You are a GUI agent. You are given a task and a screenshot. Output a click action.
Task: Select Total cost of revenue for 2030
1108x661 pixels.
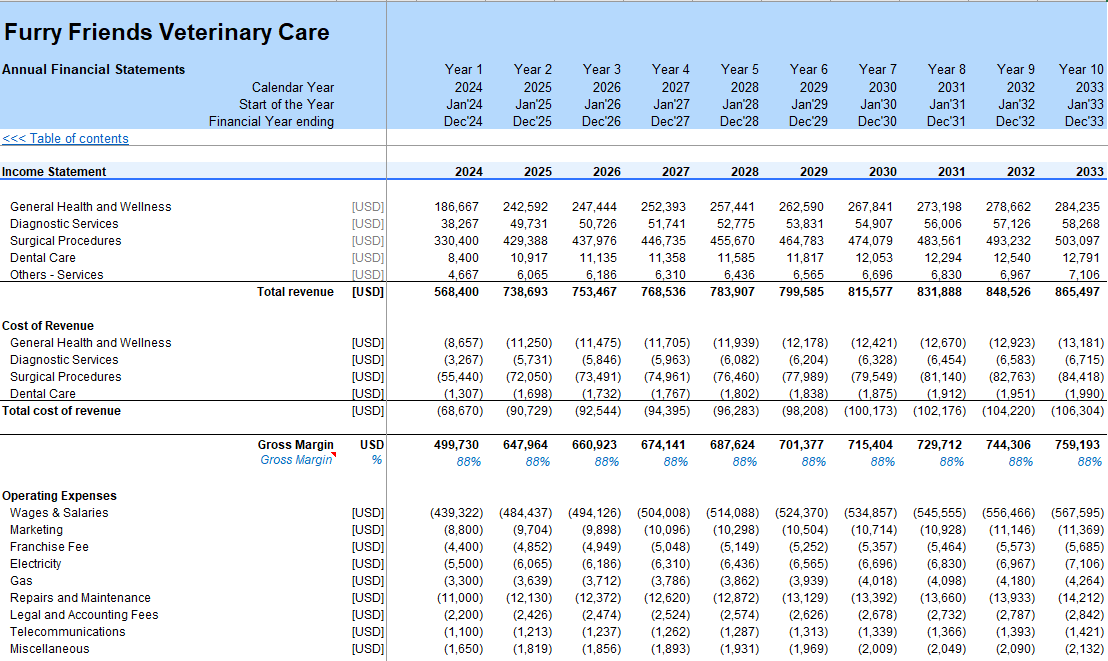click(871, 411)
